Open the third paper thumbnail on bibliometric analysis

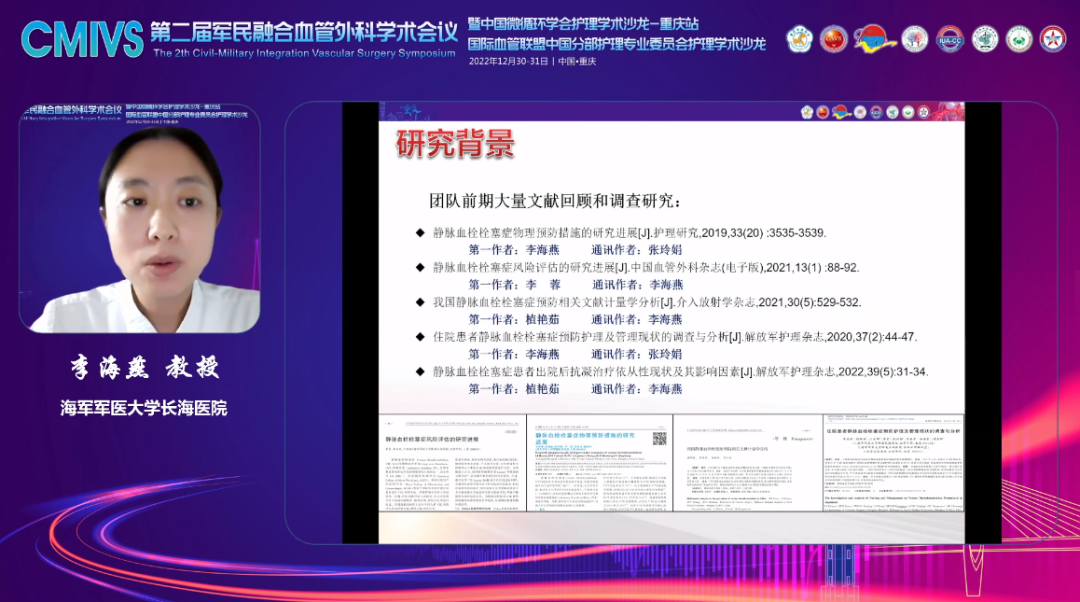(747, 463)
